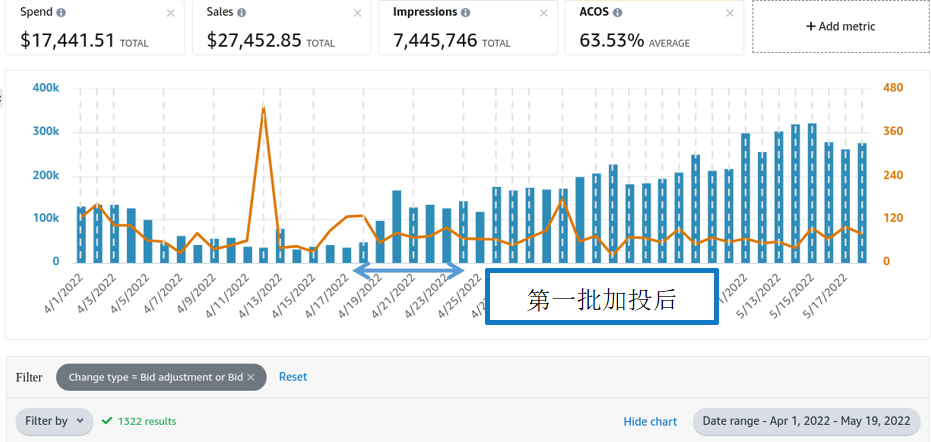Click the 63.53% ACOS average value
The width and height of the screenshot is (931, 442).
pyautogui.click(x=612, y=40)
